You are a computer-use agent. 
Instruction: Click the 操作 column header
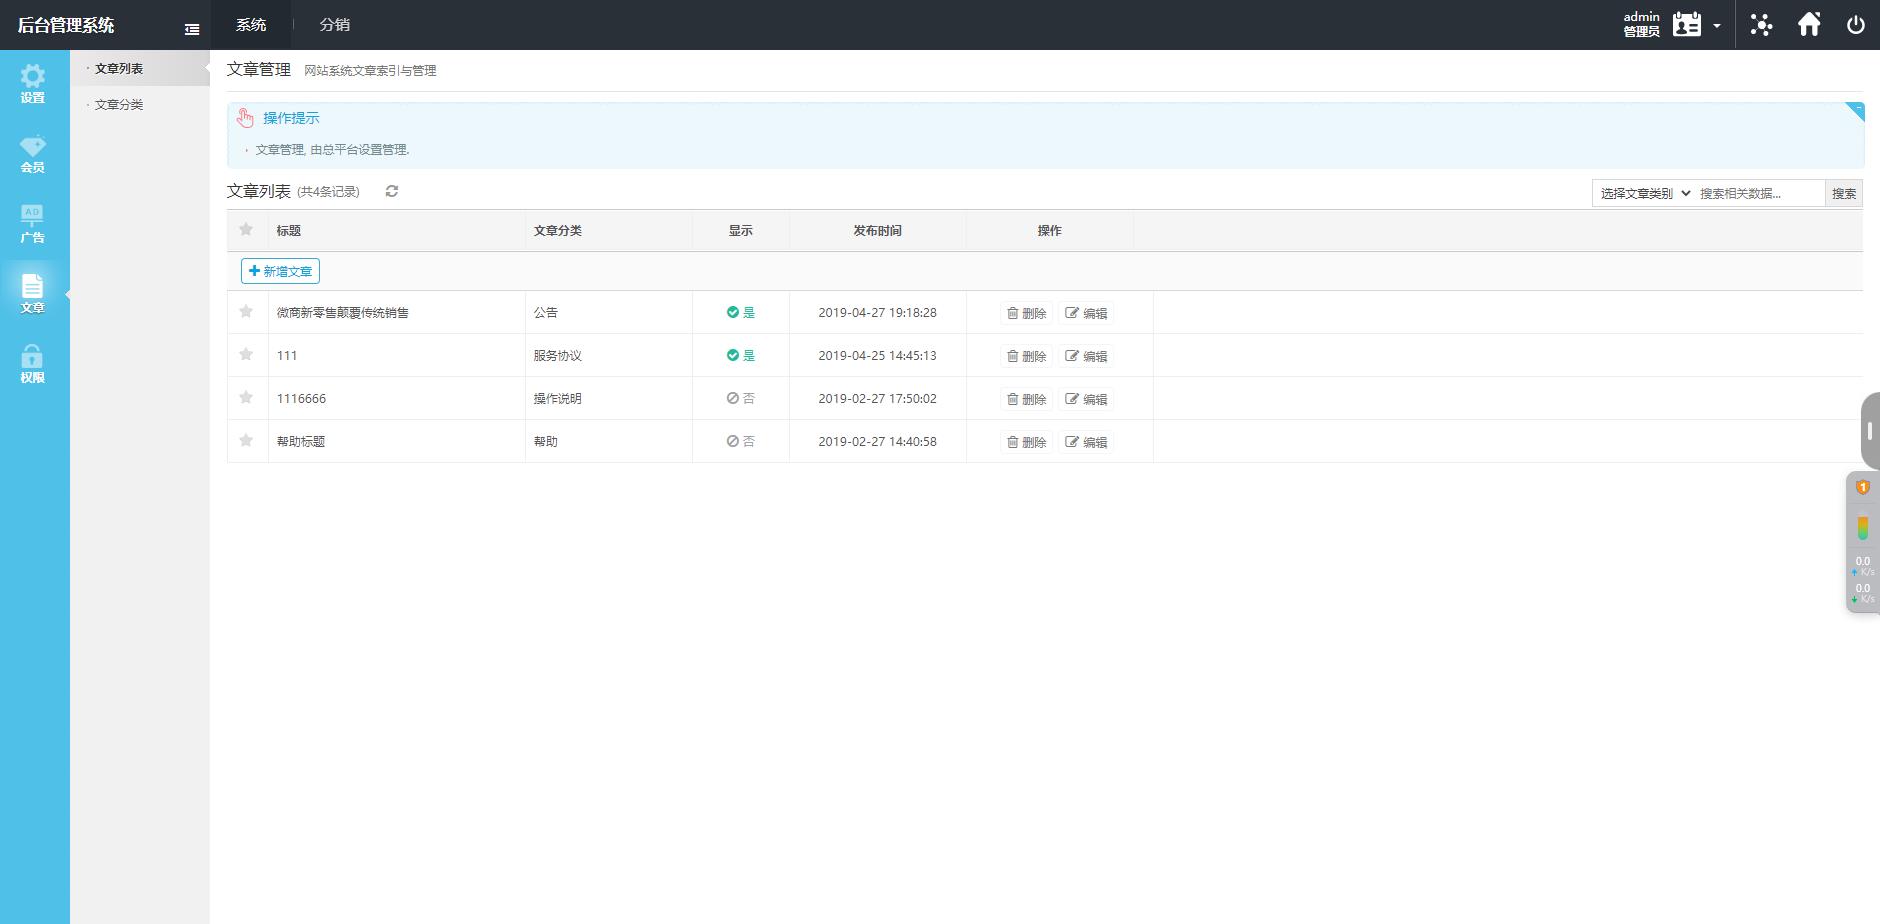click(x=1049, y=231)
